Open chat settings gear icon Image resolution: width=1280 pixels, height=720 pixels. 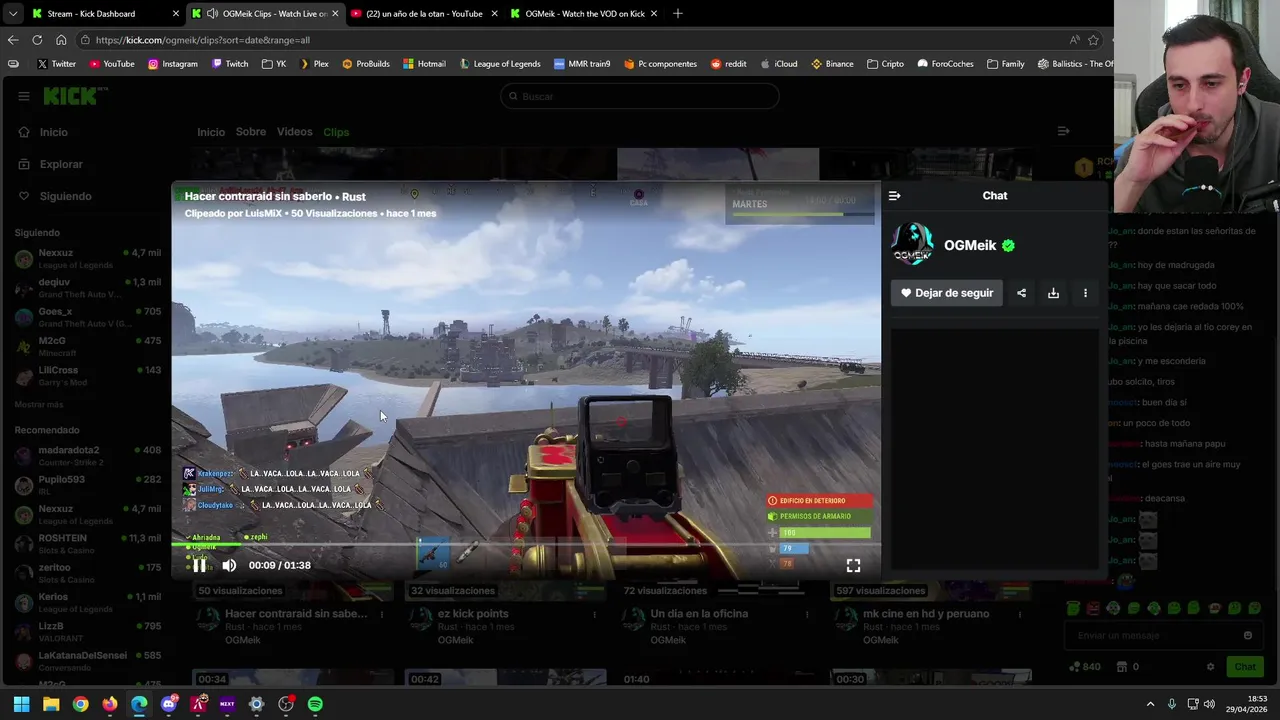[x=1210, y=667]
